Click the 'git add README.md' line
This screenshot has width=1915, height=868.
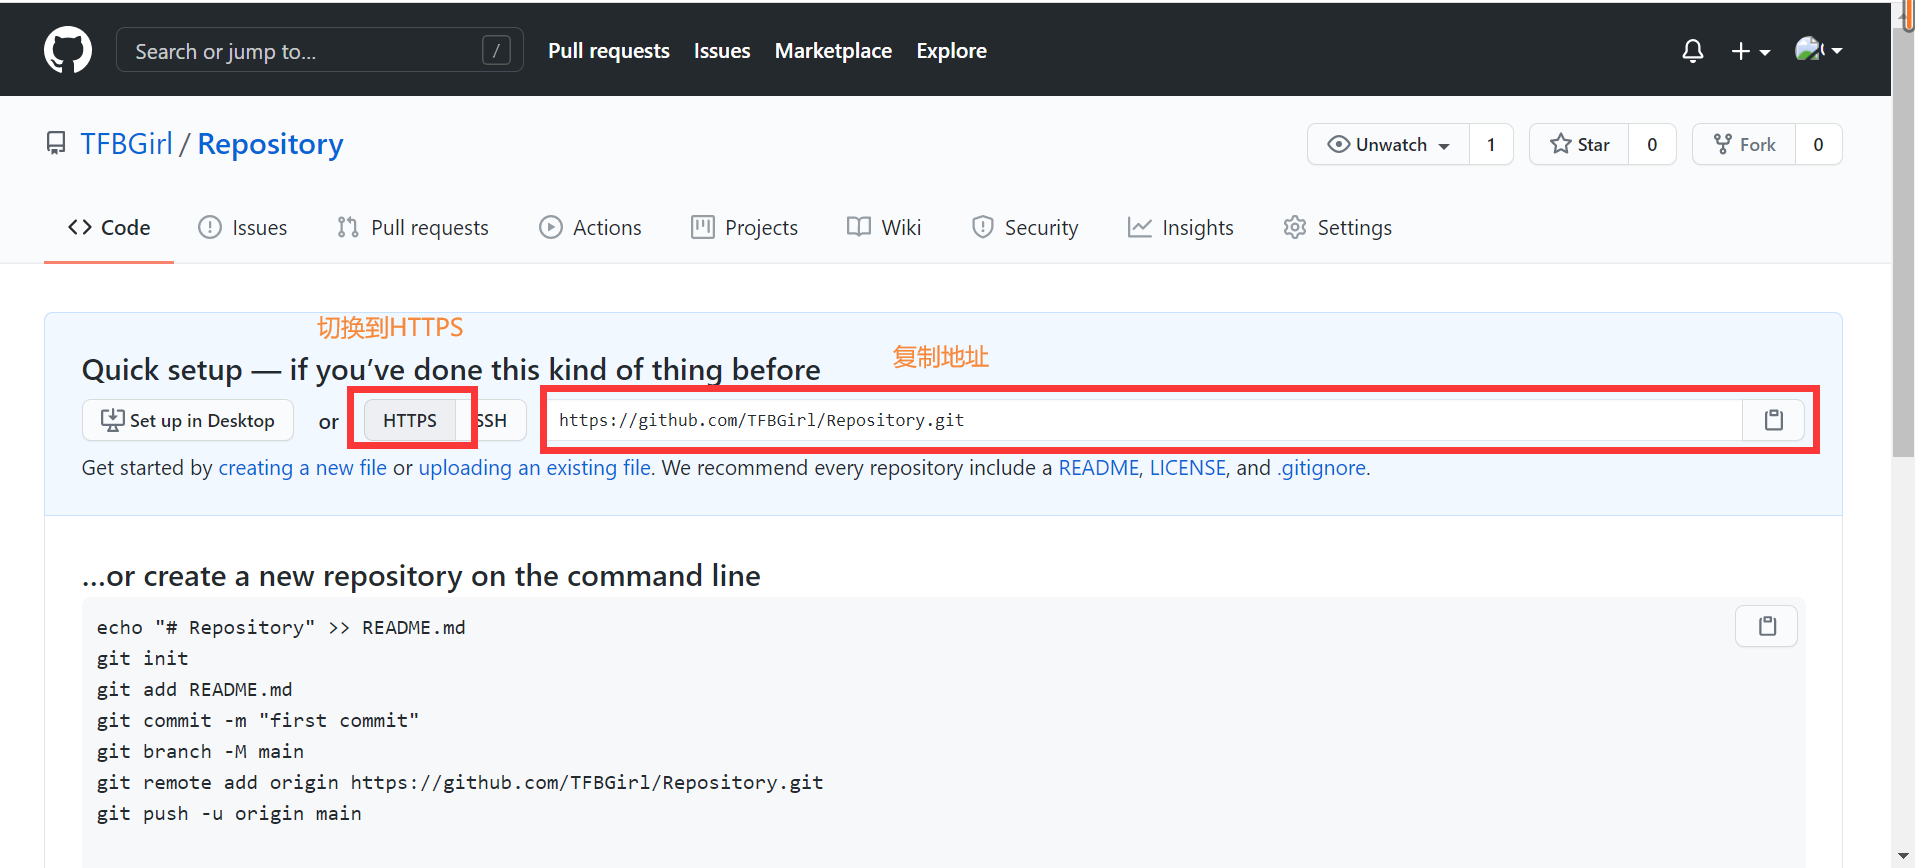tap(195, 689)
